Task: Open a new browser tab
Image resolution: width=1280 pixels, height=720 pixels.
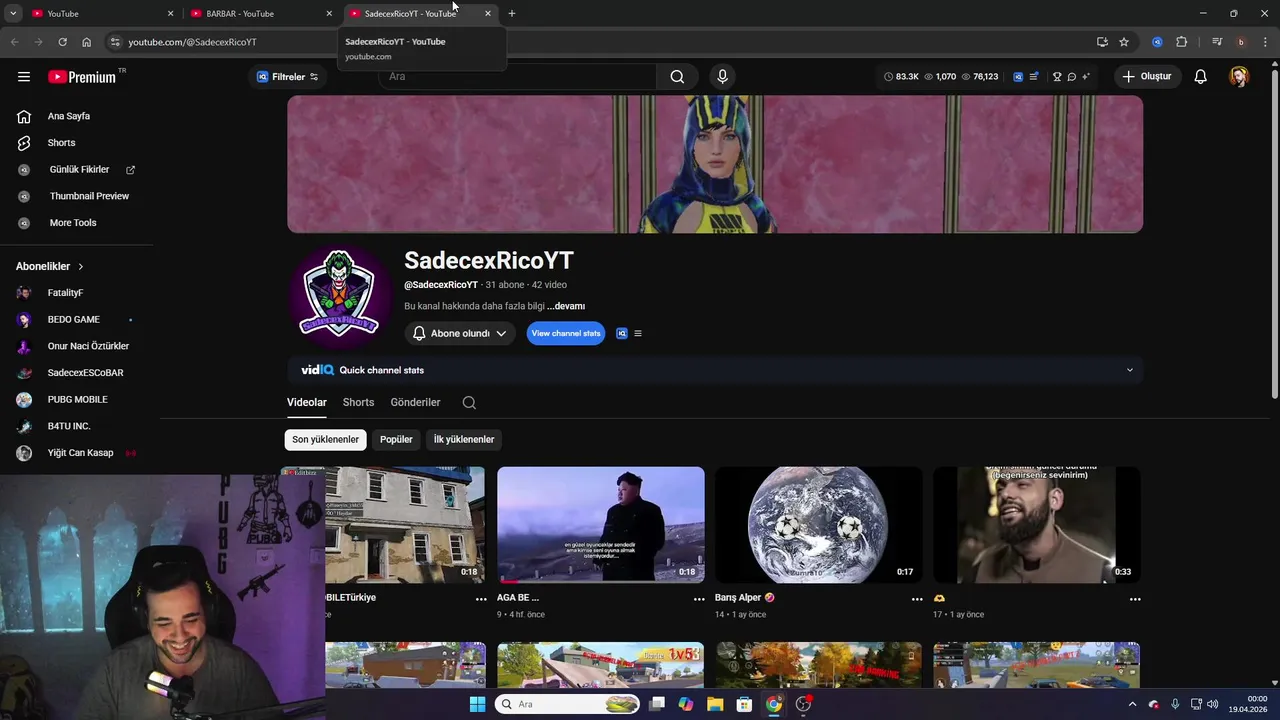Action: pyautogui.click(x=512, y=14)
